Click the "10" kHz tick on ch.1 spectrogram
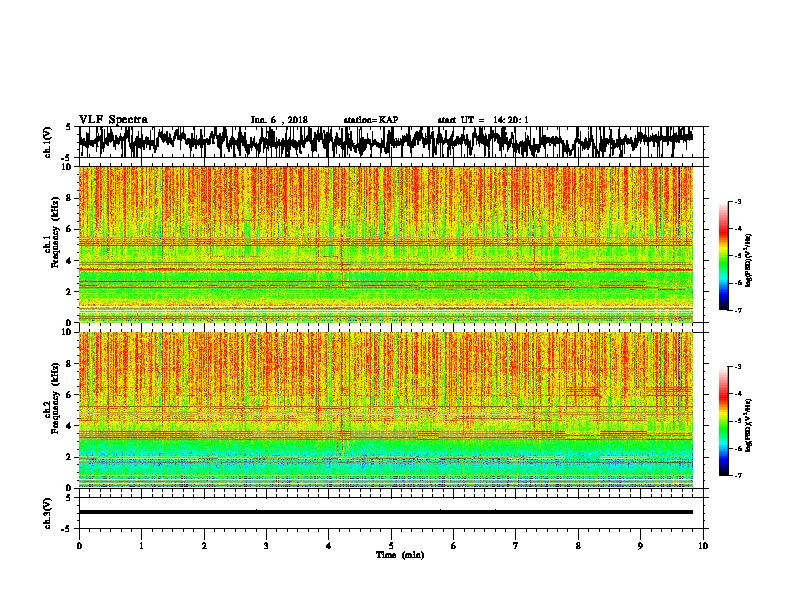Viewport: 792px width, 612px height. coord(69,167)
